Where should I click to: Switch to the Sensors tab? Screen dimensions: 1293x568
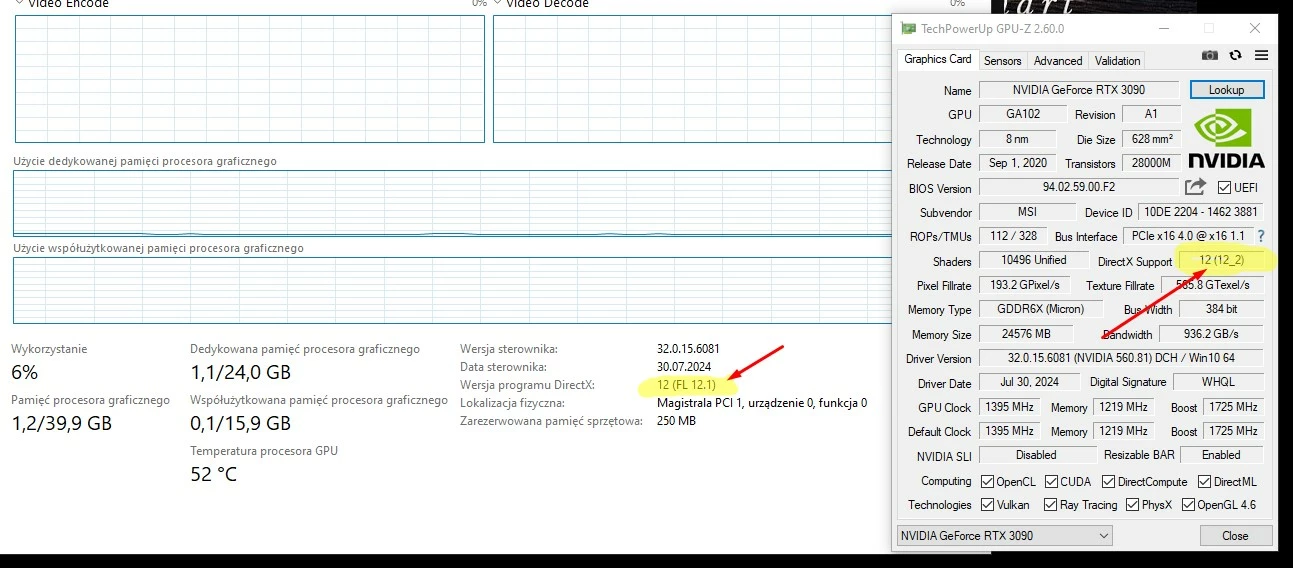[1003, 61]
